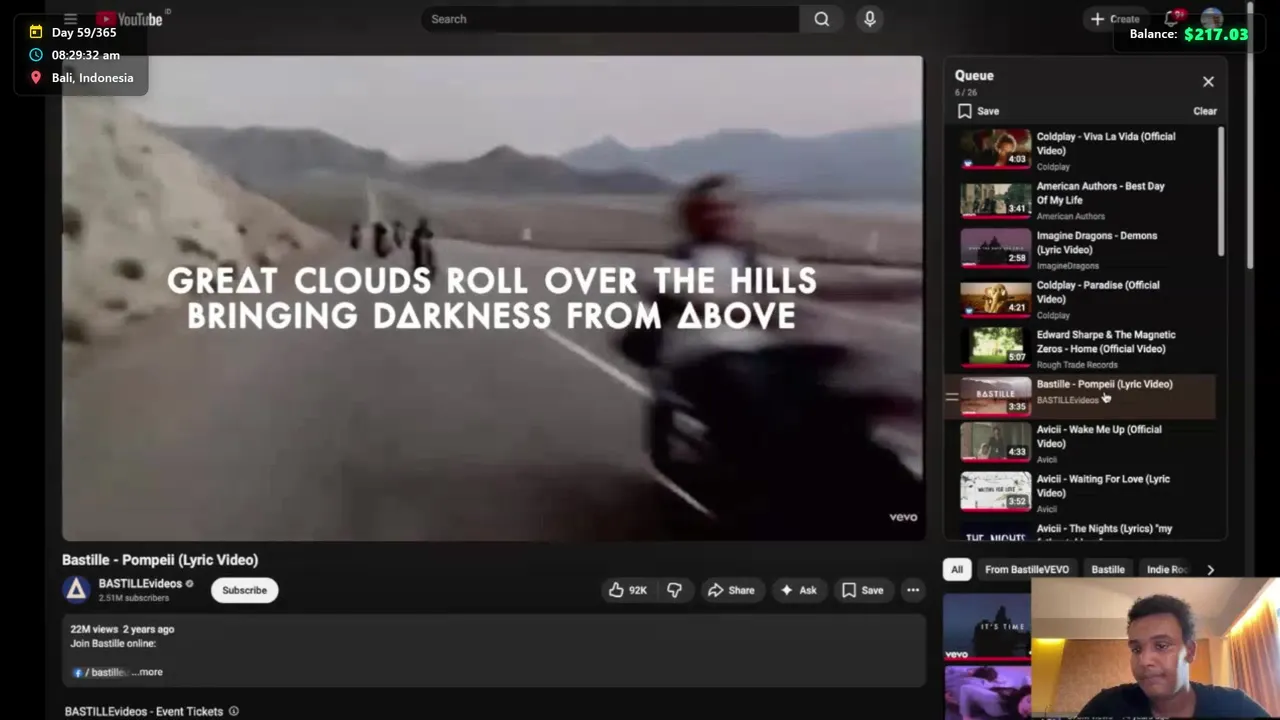Select the All filter chip
Viewport: 1280px width, 720px height.
(x=957, y=569)
